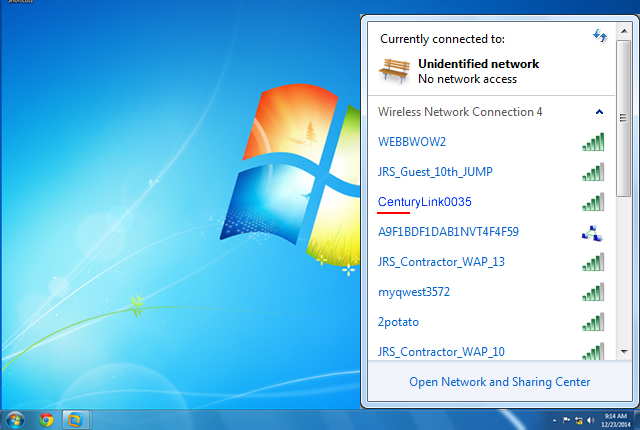Click scroll down arrow in network list
640x430 pixels.
pyautogui.click(x=624, y=351)
